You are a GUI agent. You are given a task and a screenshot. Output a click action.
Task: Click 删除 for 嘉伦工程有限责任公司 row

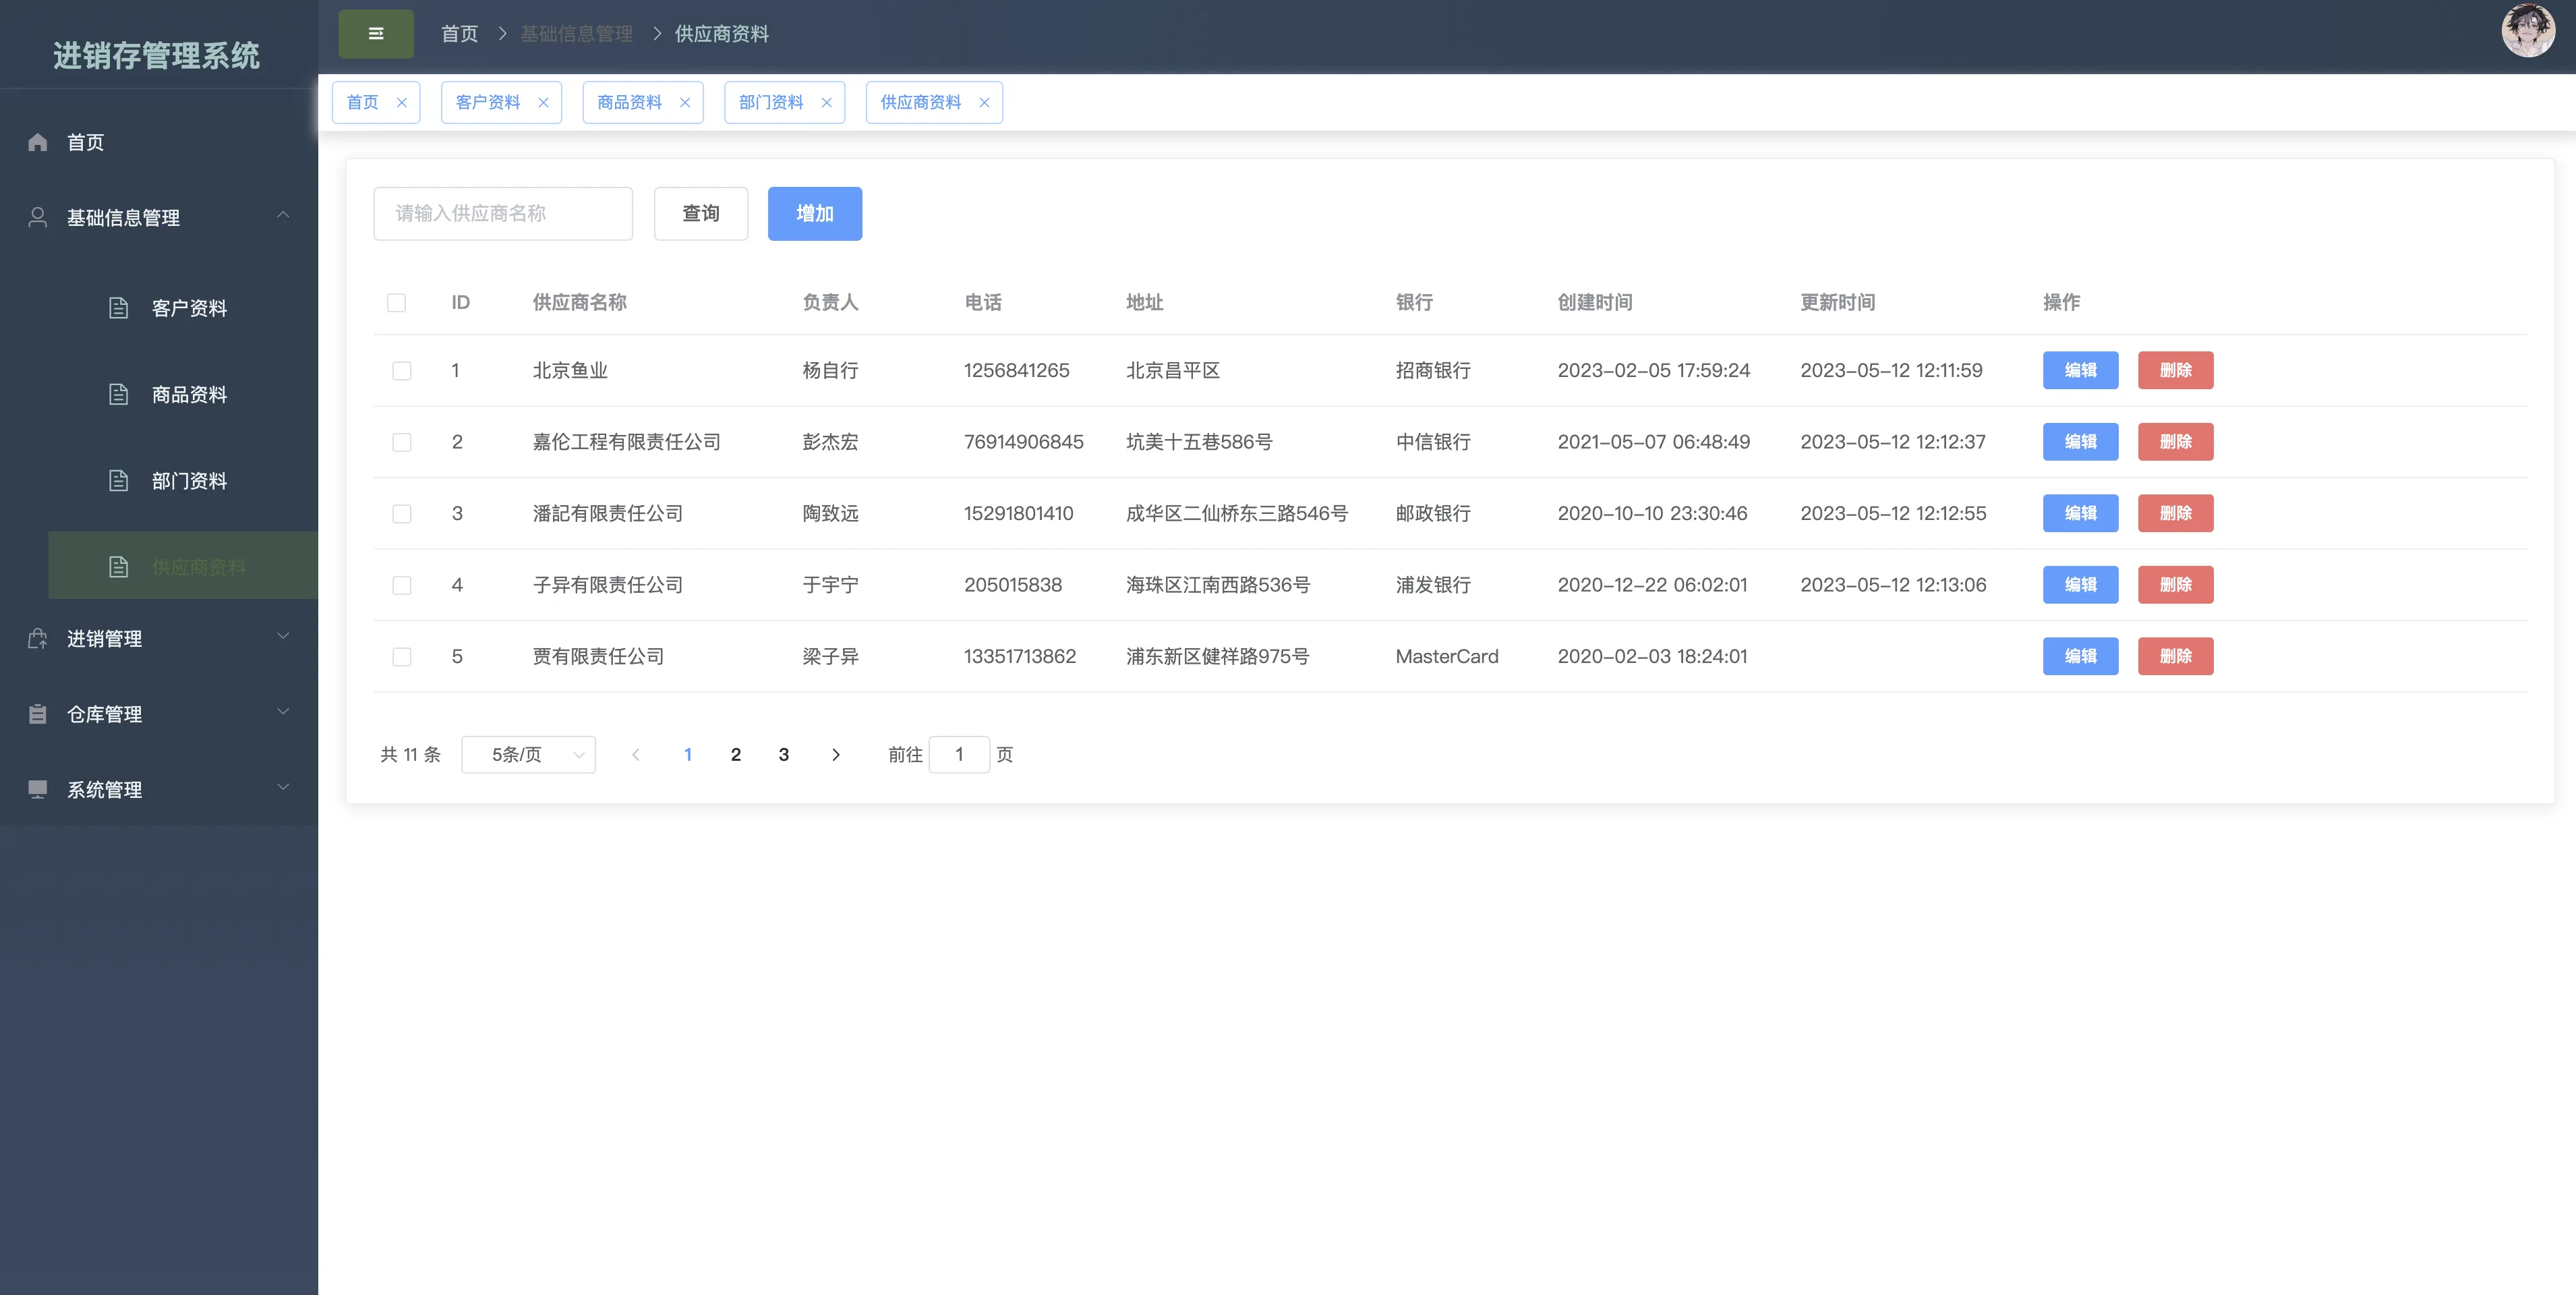(2175, 442)
